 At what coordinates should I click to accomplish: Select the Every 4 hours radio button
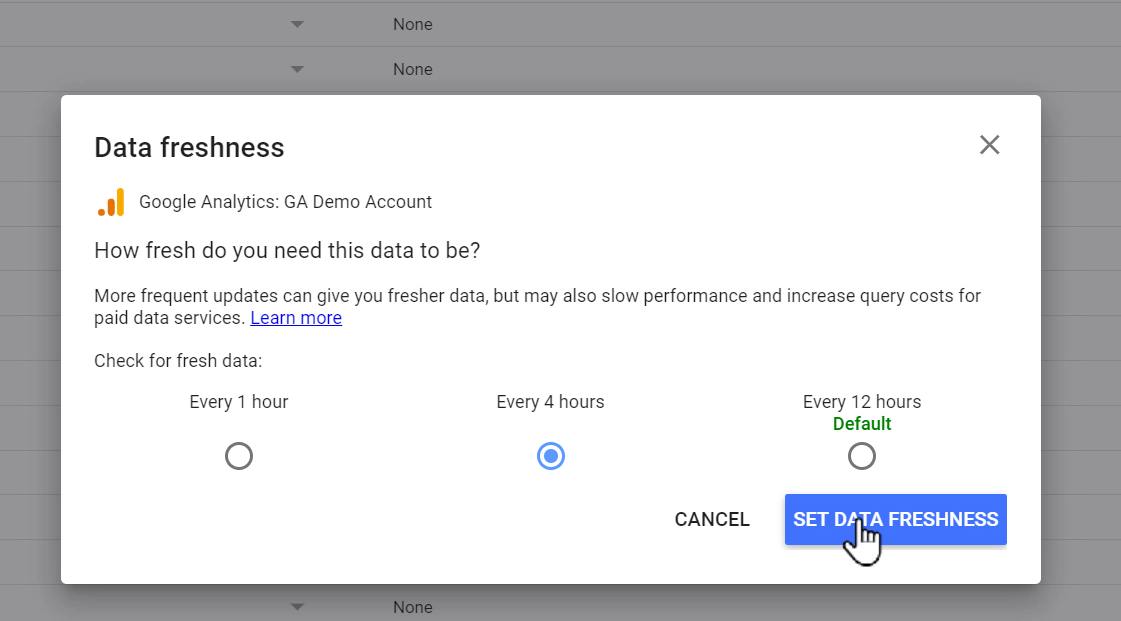(x=550, y=456)
